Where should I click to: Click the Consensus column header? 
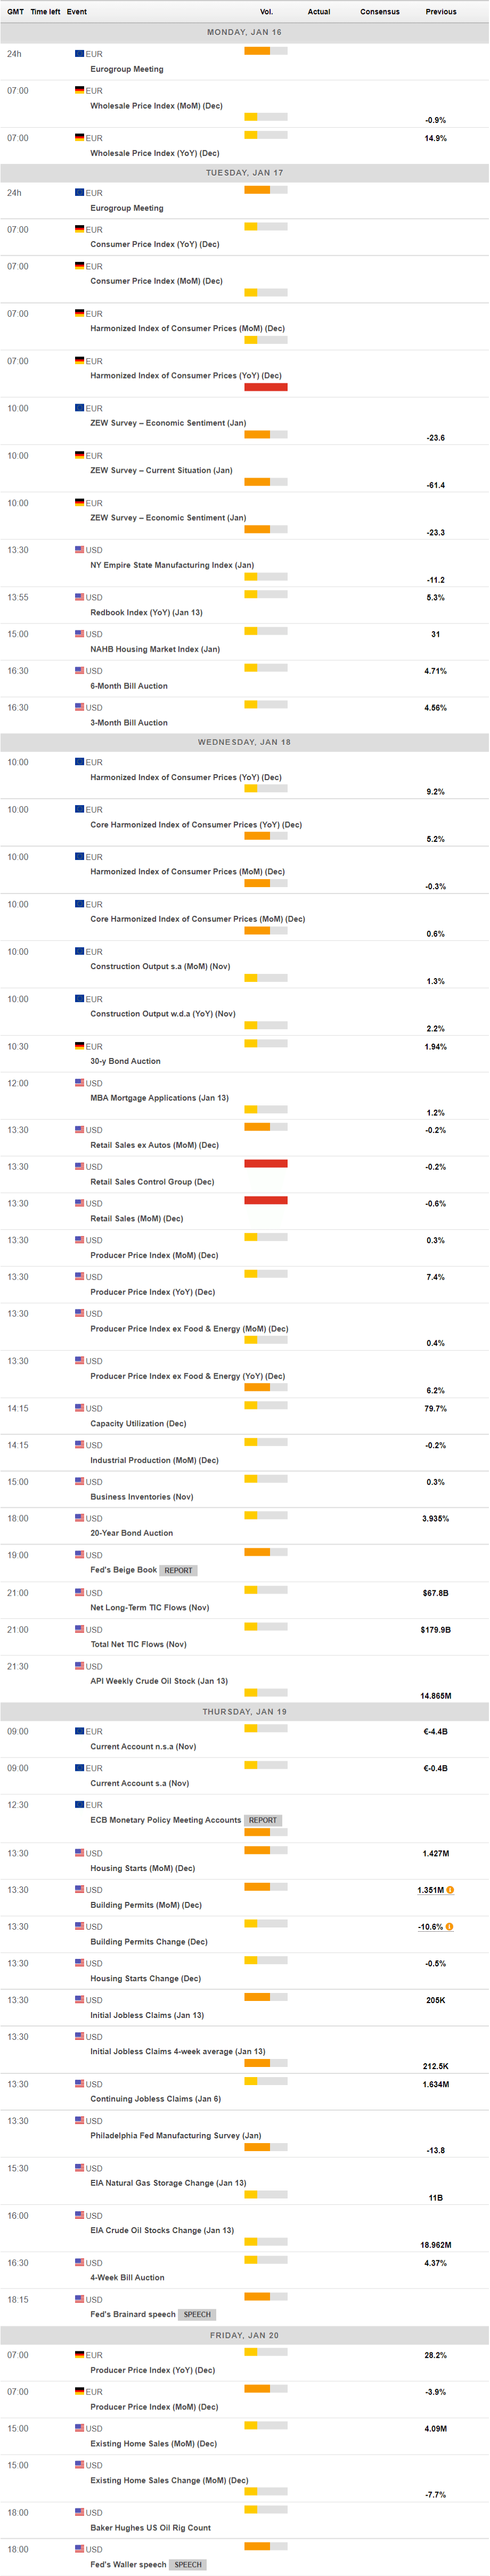(379, 12)
